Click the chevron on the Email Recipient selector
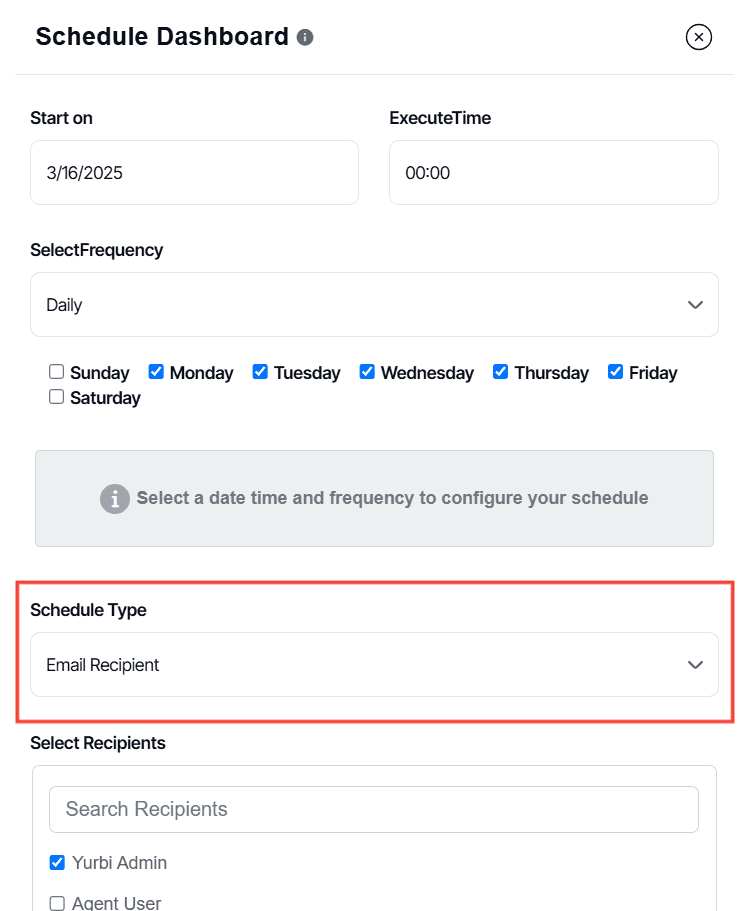The width and height of the screenshot is (744, 911). [695, 664]
